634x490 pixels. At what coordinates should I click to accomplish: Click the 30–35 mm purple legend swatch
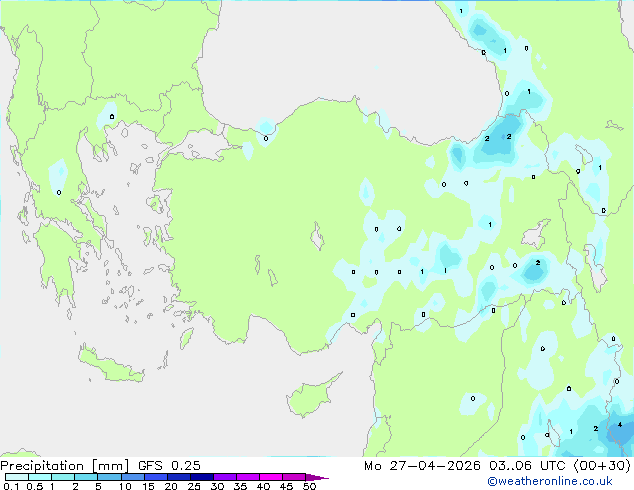coord(224,477)
